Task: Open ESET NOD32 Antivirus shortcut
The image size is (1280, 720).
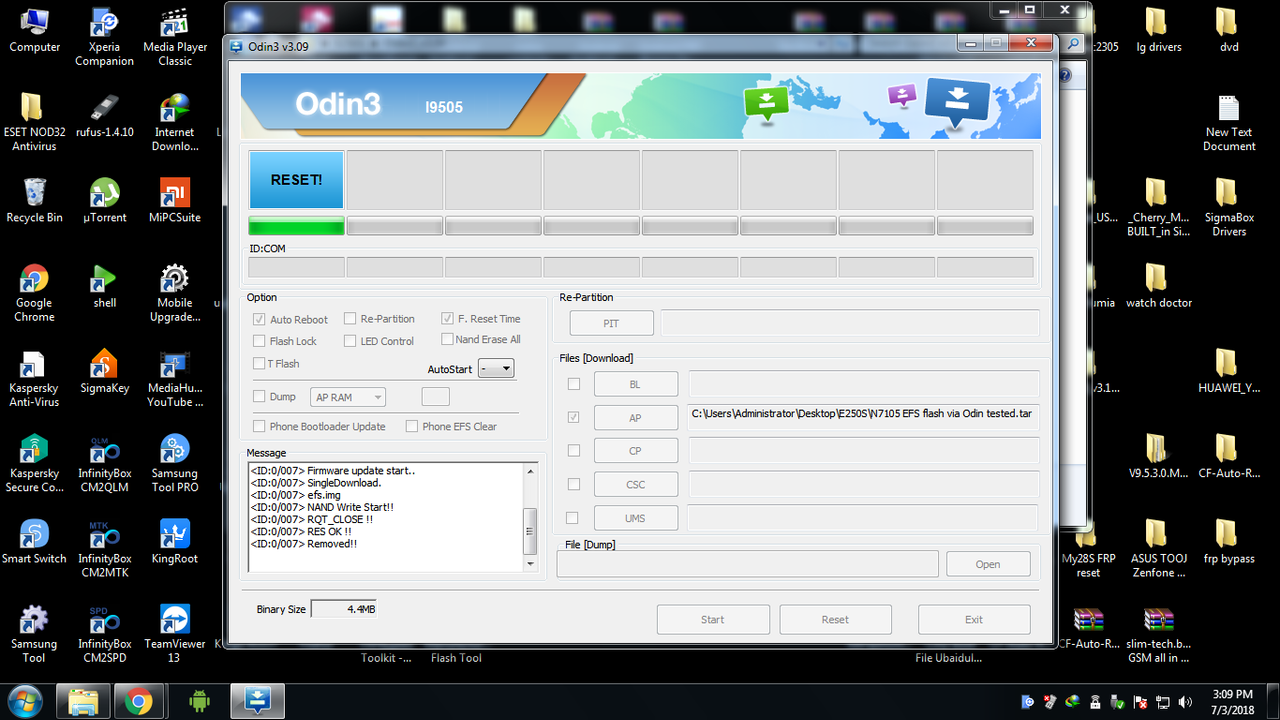Action: (x=34, y=122)
